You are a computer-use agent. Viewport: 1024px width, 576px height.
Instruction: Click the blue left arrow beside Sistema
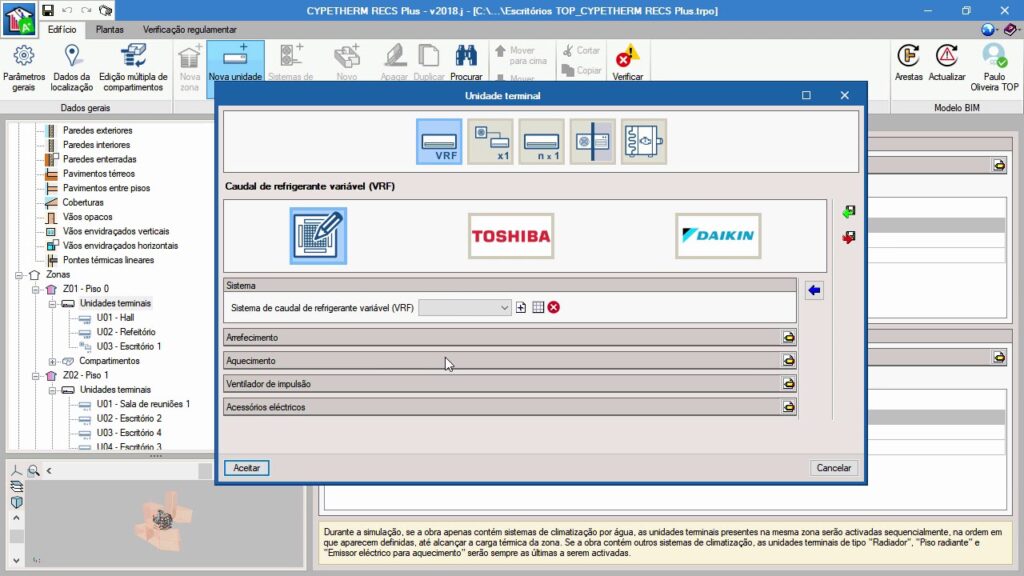814,290
